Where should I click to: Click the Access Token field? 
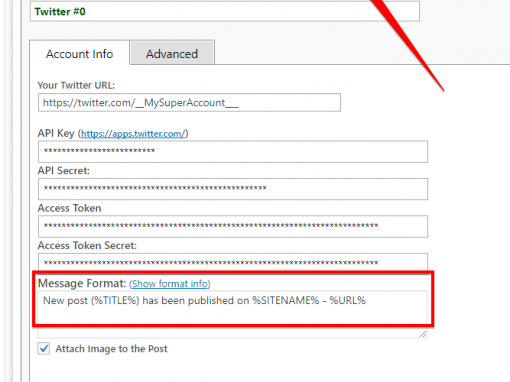(x=233, y=226)
